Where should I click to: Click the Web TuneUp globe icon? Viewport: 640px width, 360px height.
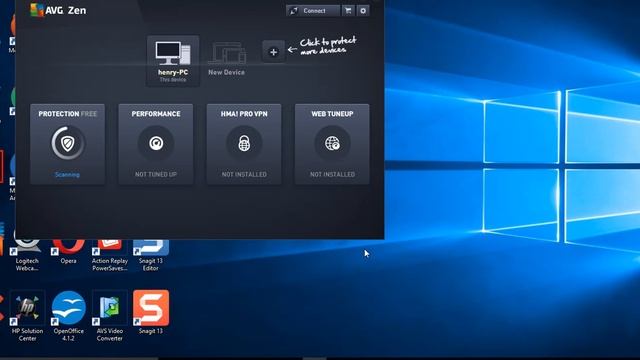pyautogui.click(x=332, y=143)
